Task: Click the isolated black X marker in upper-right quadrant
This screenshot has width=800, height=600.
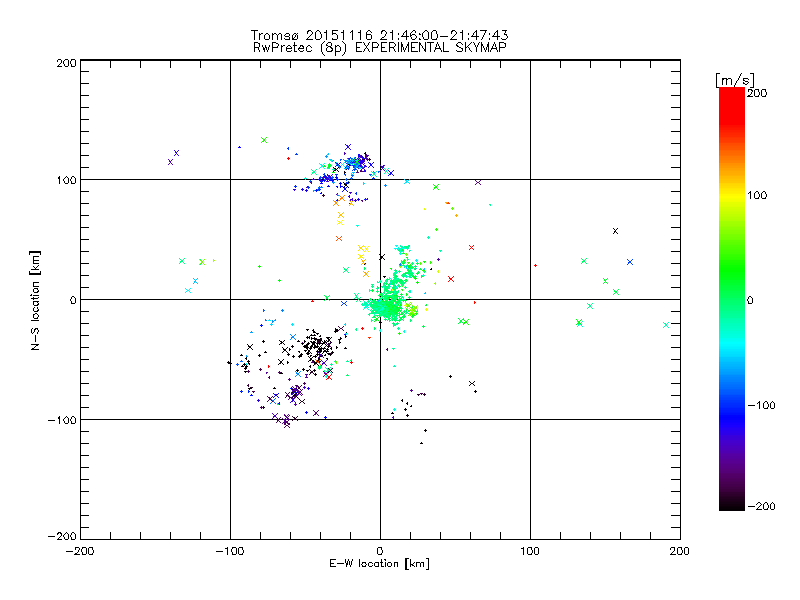Action: (615, 231)
